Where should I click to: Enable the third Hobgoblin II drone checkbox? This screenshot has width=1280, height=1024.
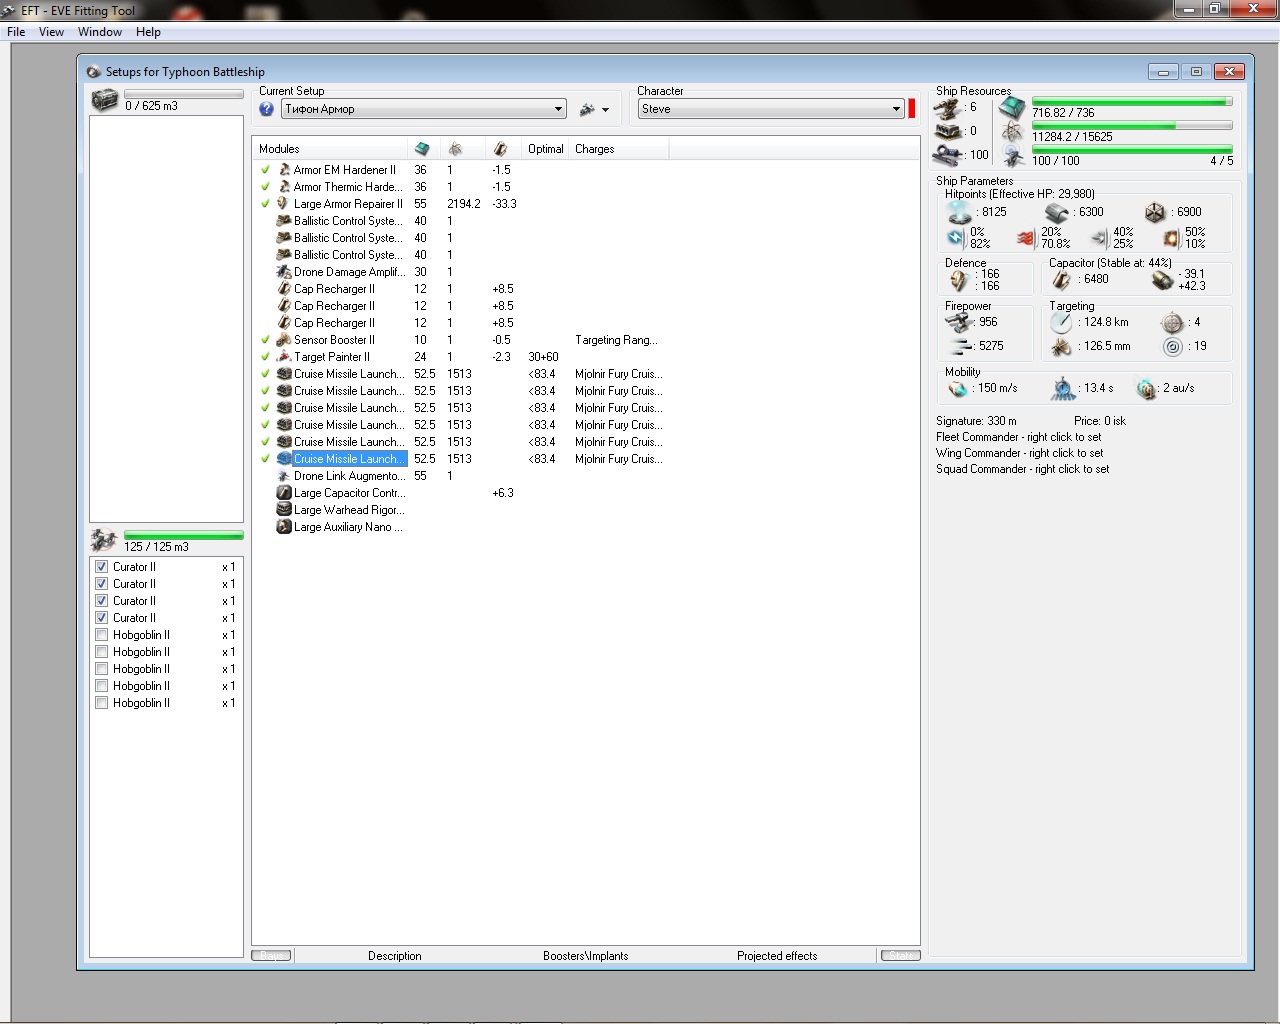(101, 669)
